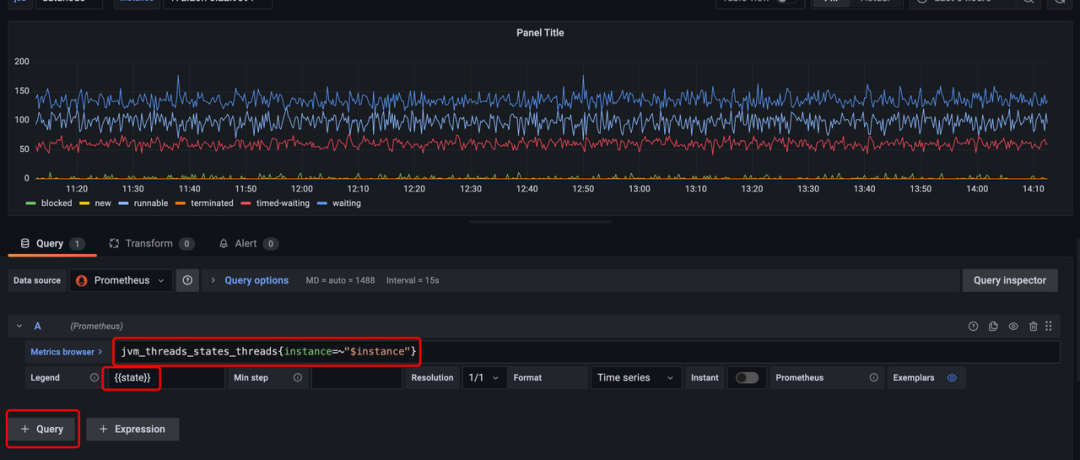The image size is (1080, 460).
Task: Open color picker for new series
Action: tap(85, 204)
